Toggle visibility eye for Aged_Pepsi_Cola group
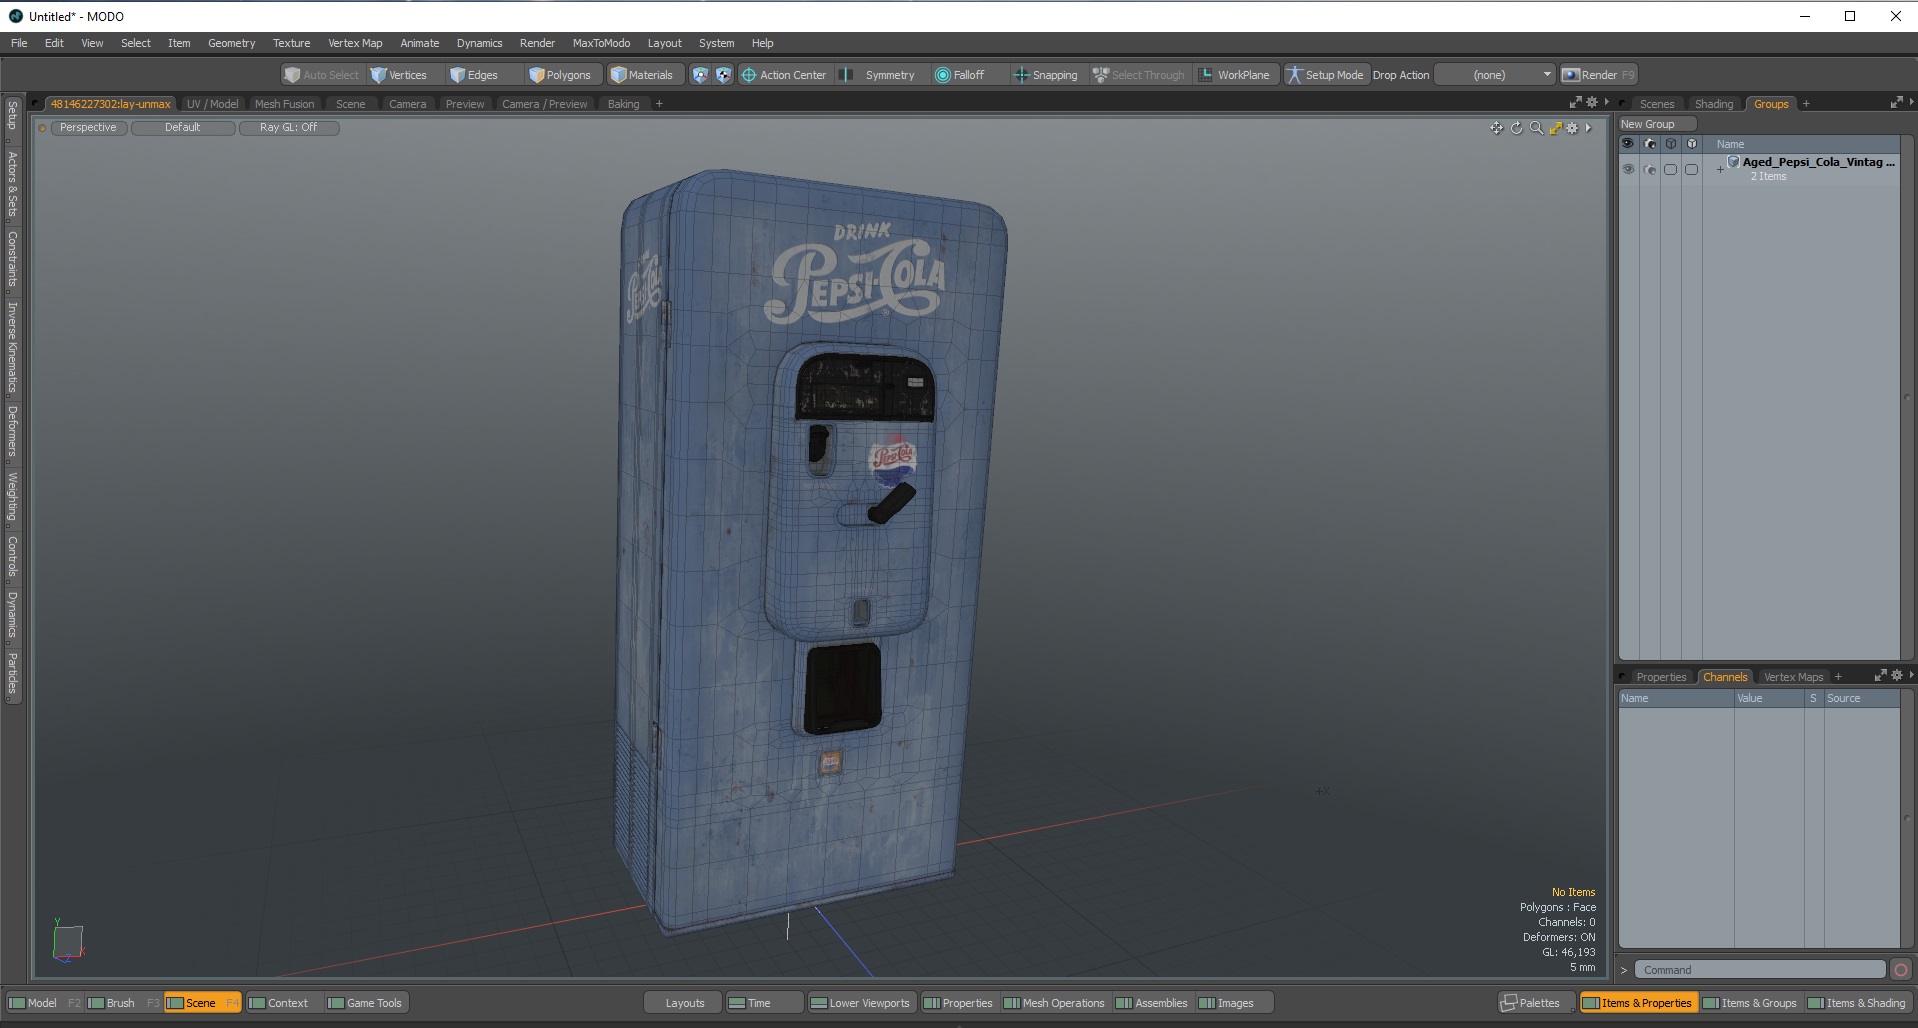This screenshot has height=1028, width=1918. click(1628, 170)
